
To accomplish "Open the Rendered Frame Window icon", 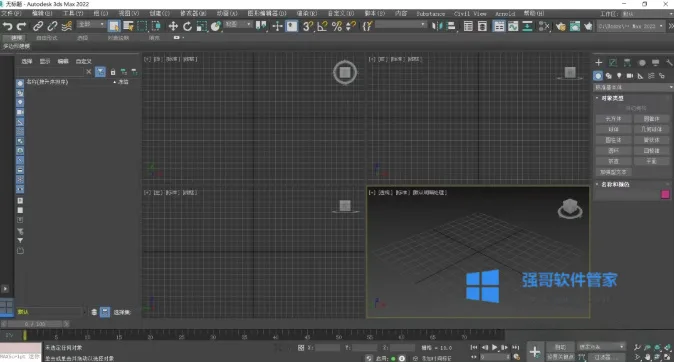I will (x=575, y=26).
